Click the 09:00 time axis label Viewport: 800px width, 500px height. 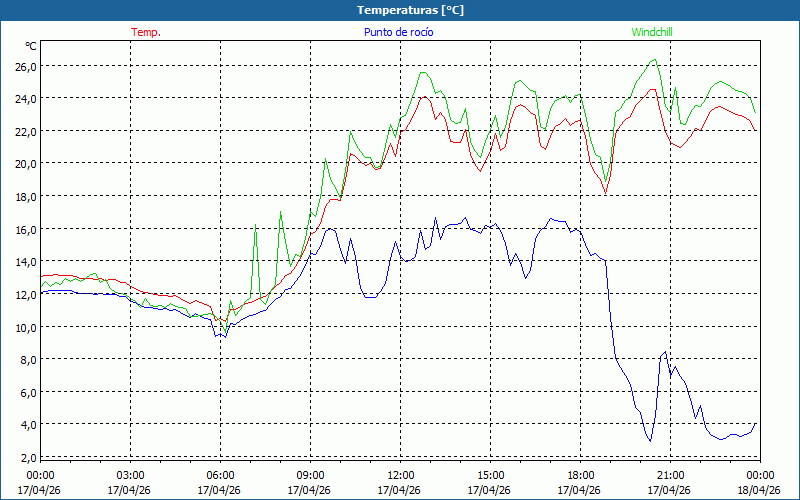point(310,475)
